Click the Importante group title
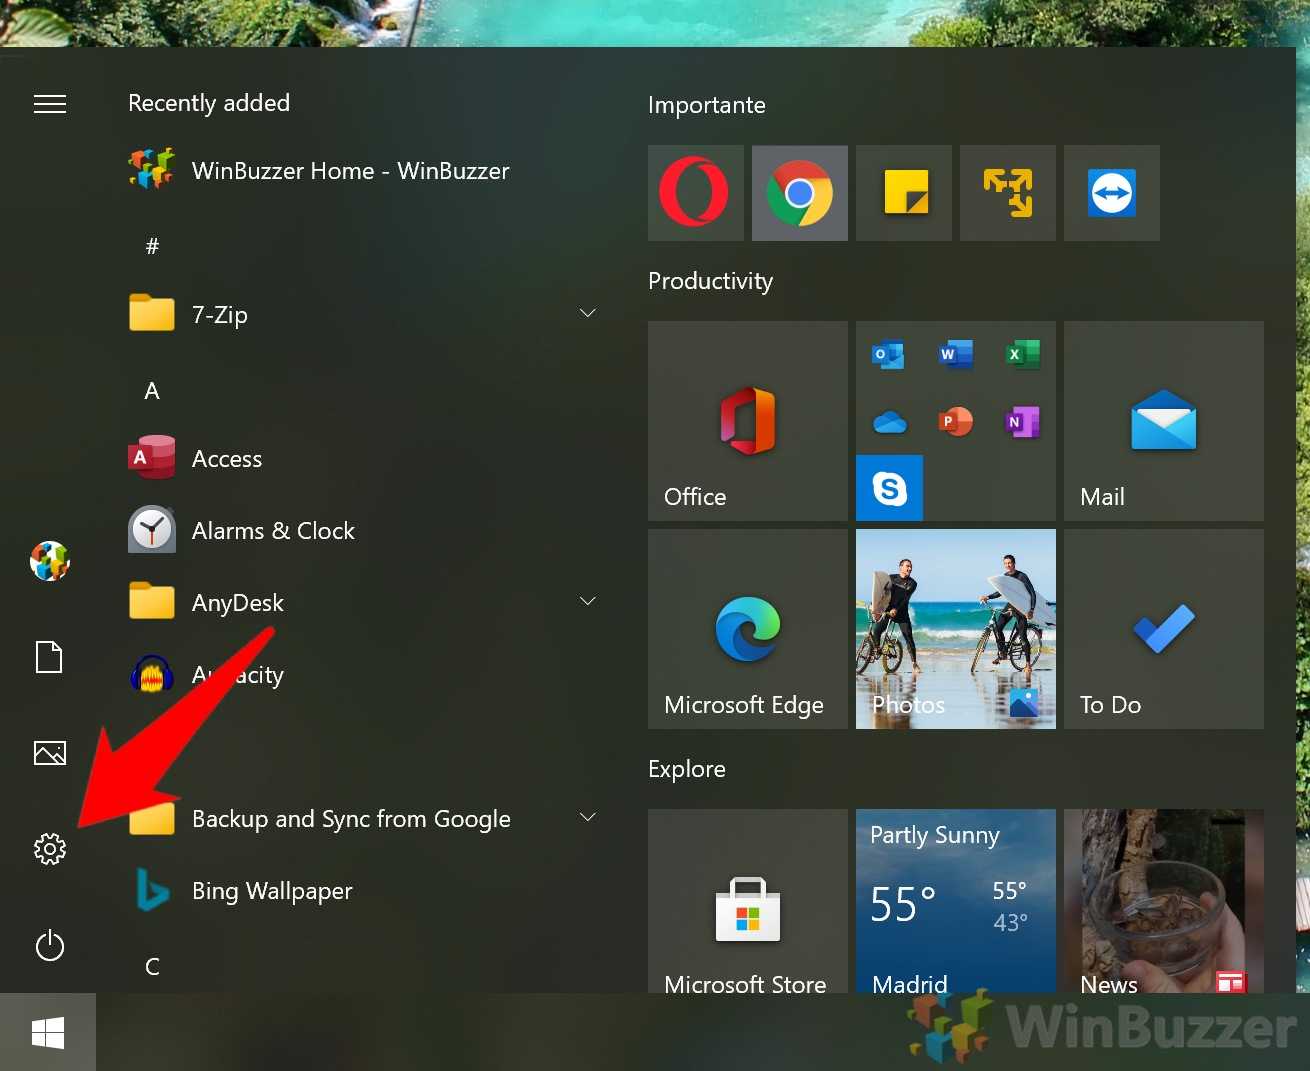 pyautogui.click(x=707, y=105)
